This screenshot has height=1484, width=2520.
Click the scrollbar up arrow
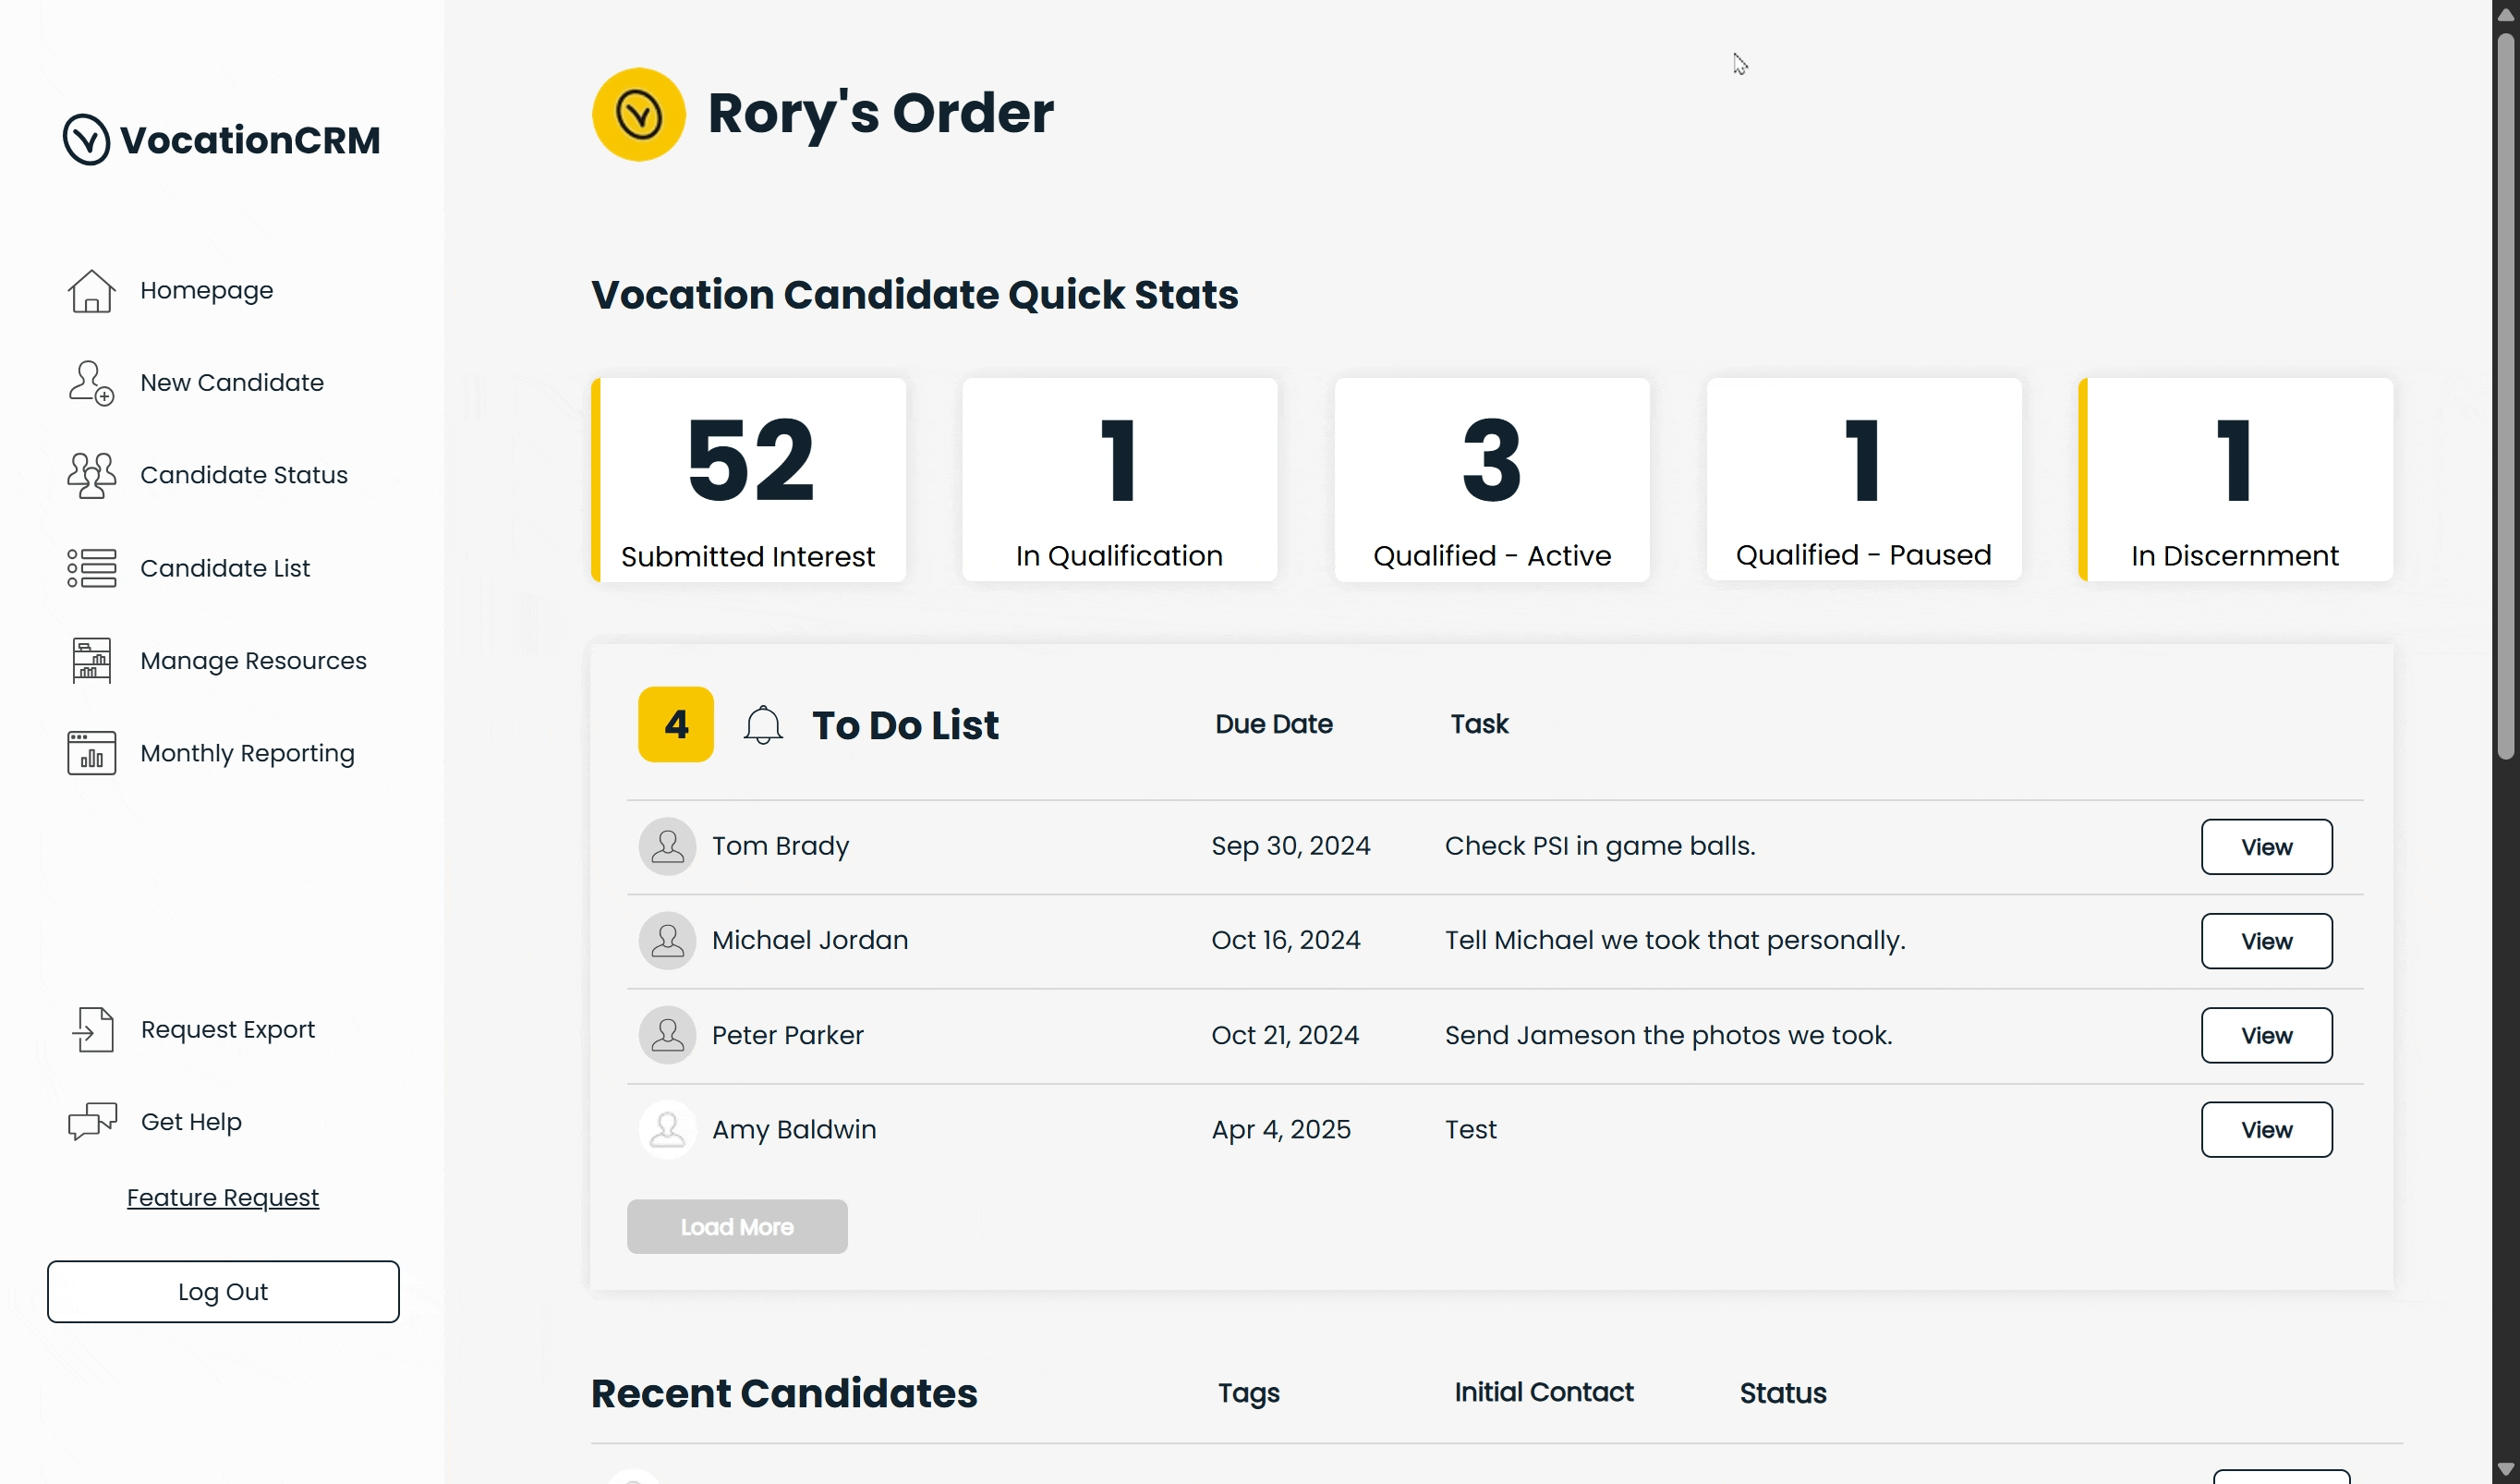coord(2505,14)
